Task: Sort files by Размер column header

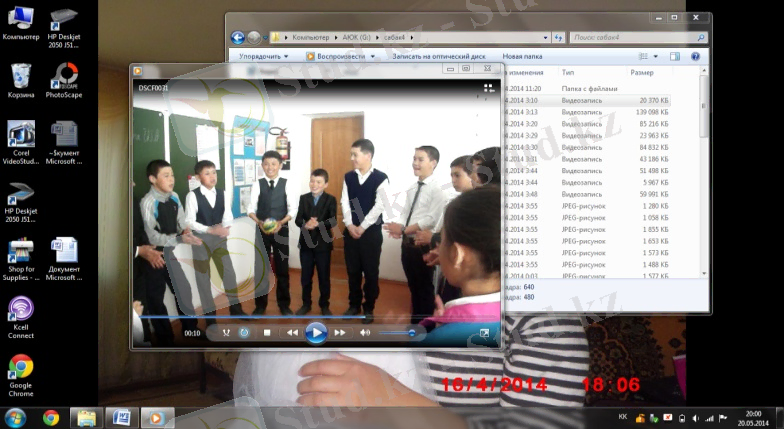Action: (x=642, y=73)
